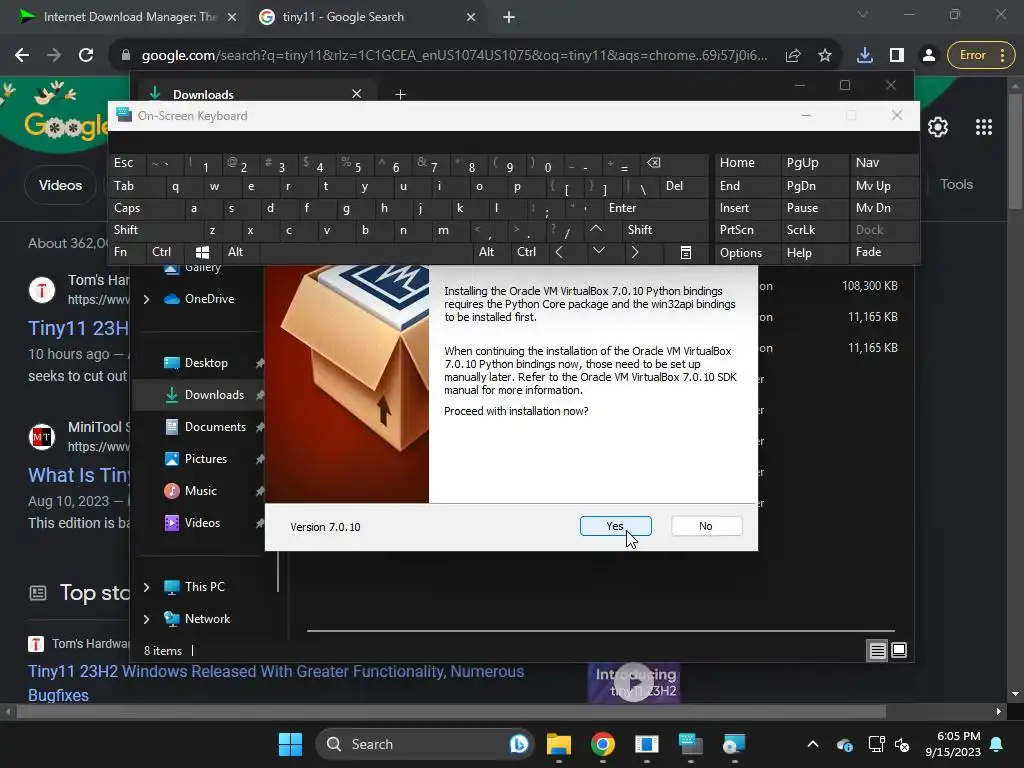Close the Downloads tab in File Explorer
Screen dimensions: 1024x768
(x=357, y=94)
